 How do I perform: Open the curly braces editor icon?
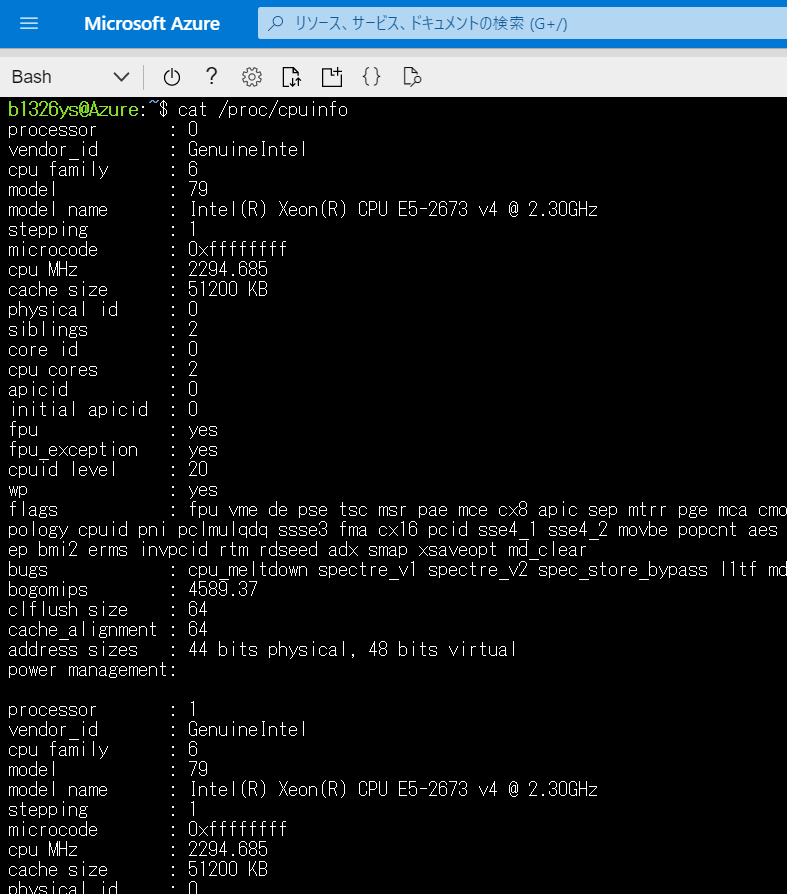tap(371, 77)
